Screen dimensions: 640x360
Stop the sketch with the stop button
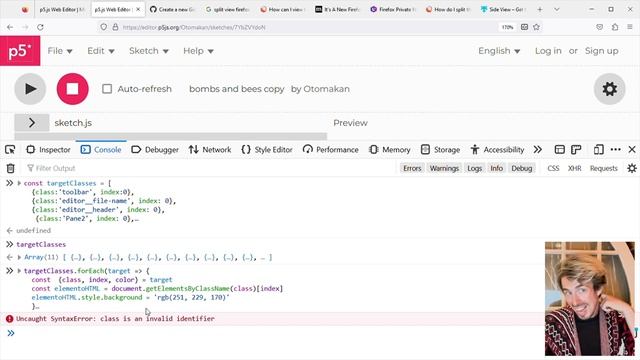coord(73,89)
